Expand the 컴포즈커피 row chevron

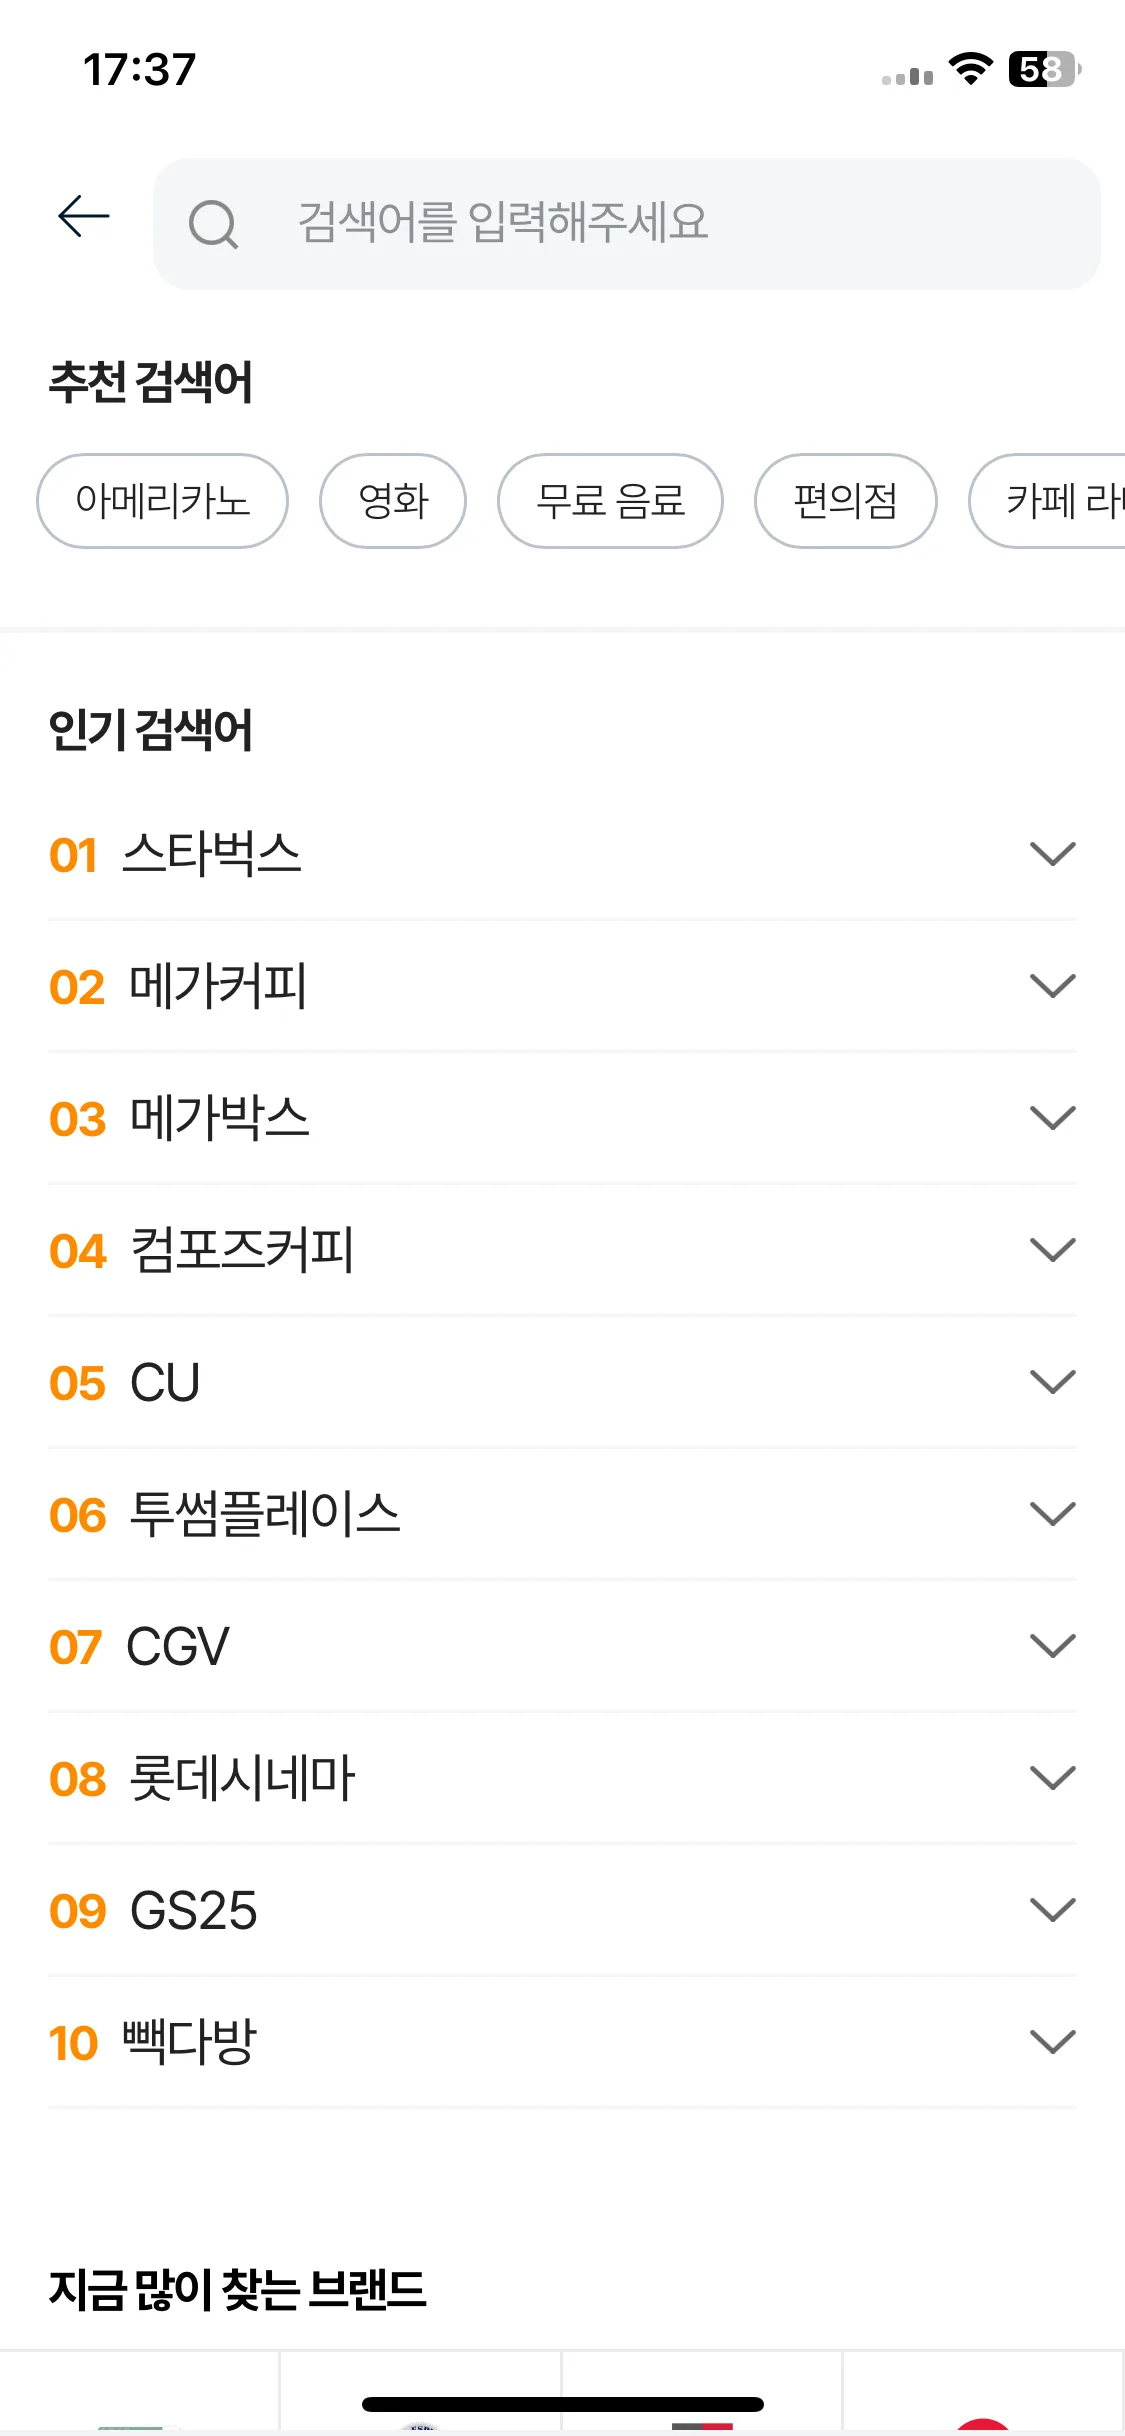pyautogui.click(x=1052, y=1250)
